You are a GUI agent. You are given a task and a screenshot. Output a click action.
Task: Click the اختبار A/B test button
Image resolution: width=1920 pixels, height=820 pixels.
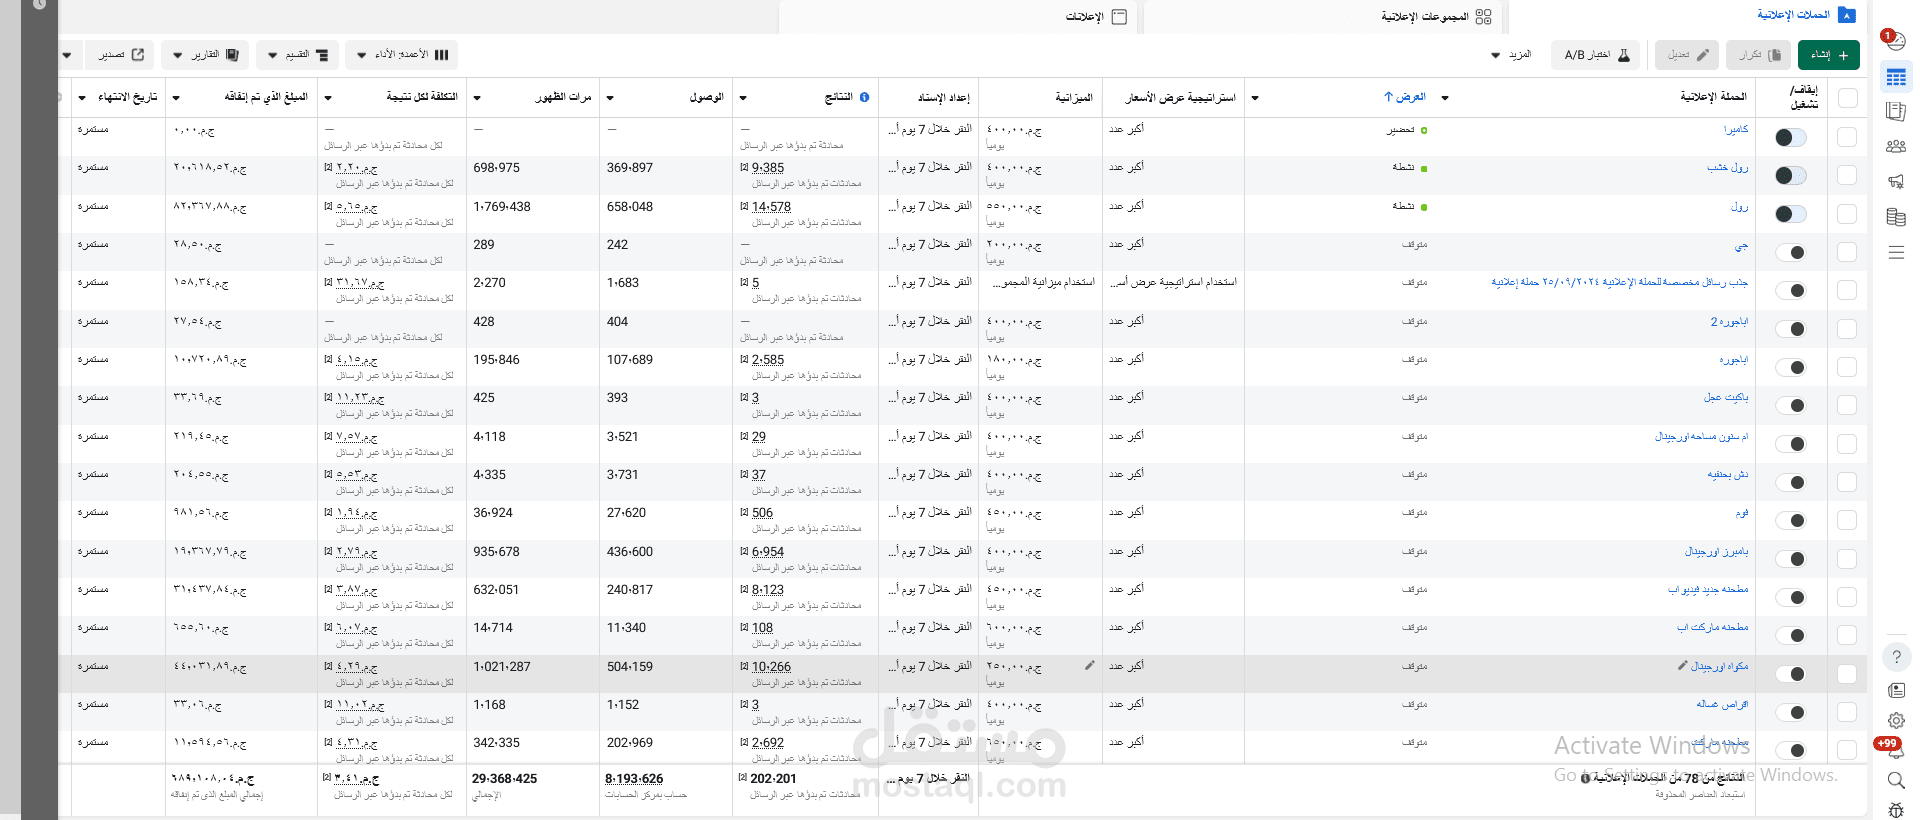click(1596, 55)
